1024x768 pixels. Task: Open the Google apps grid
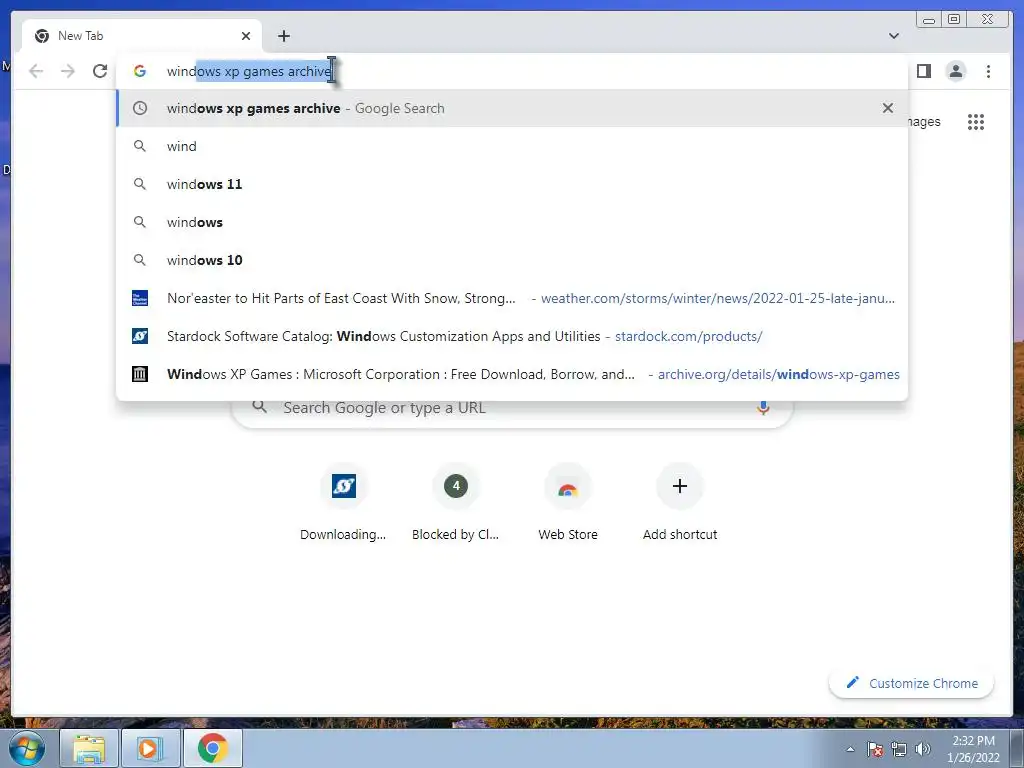(x=976, y=122)
